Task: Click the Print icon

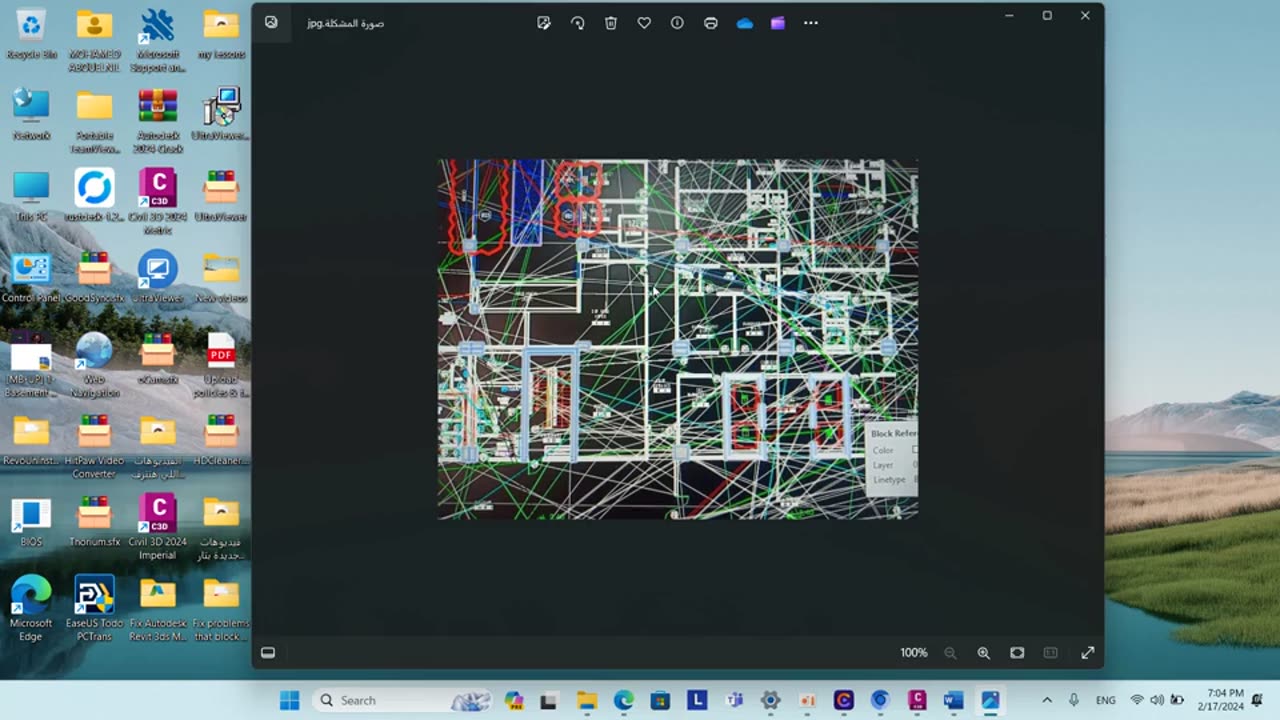Action: point(711,23)
